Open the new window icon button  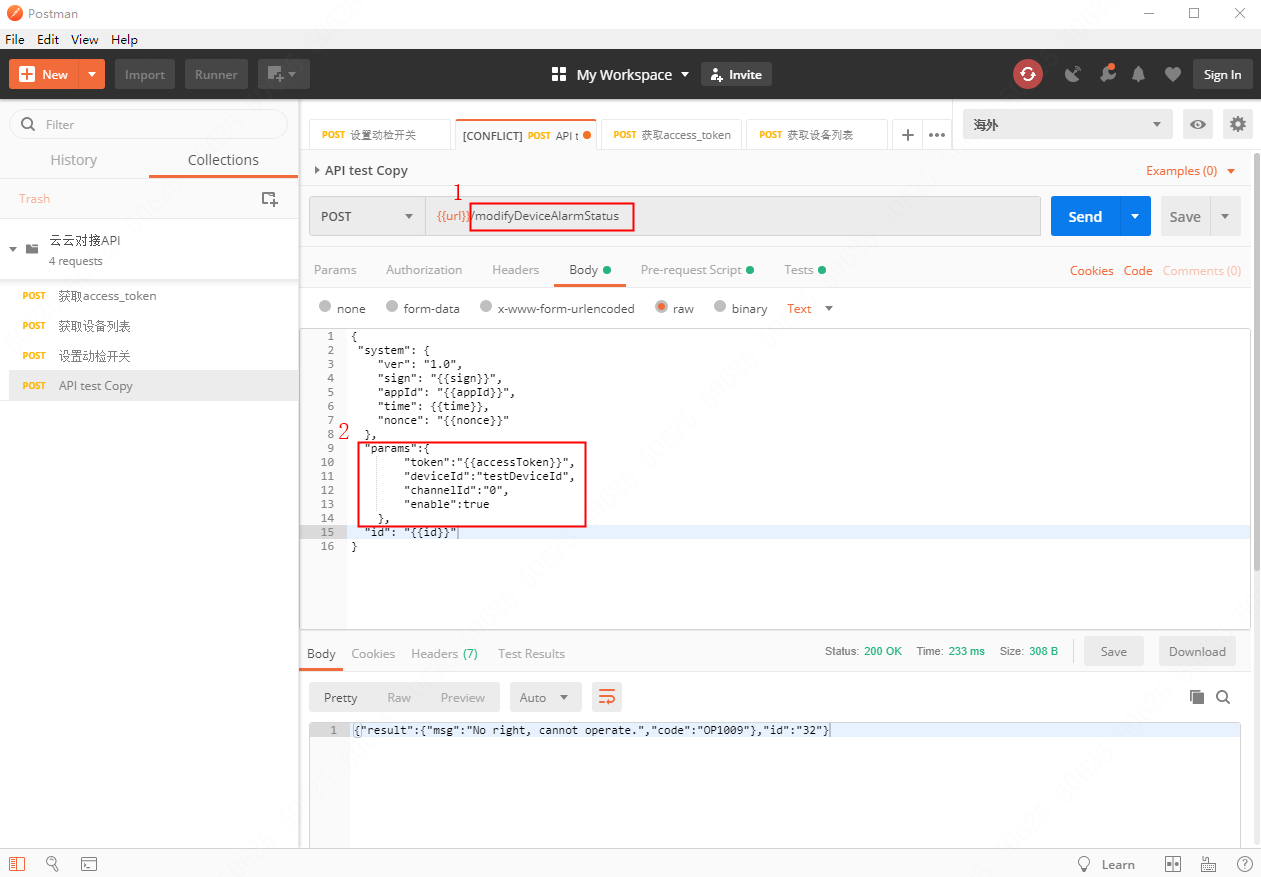283,74
